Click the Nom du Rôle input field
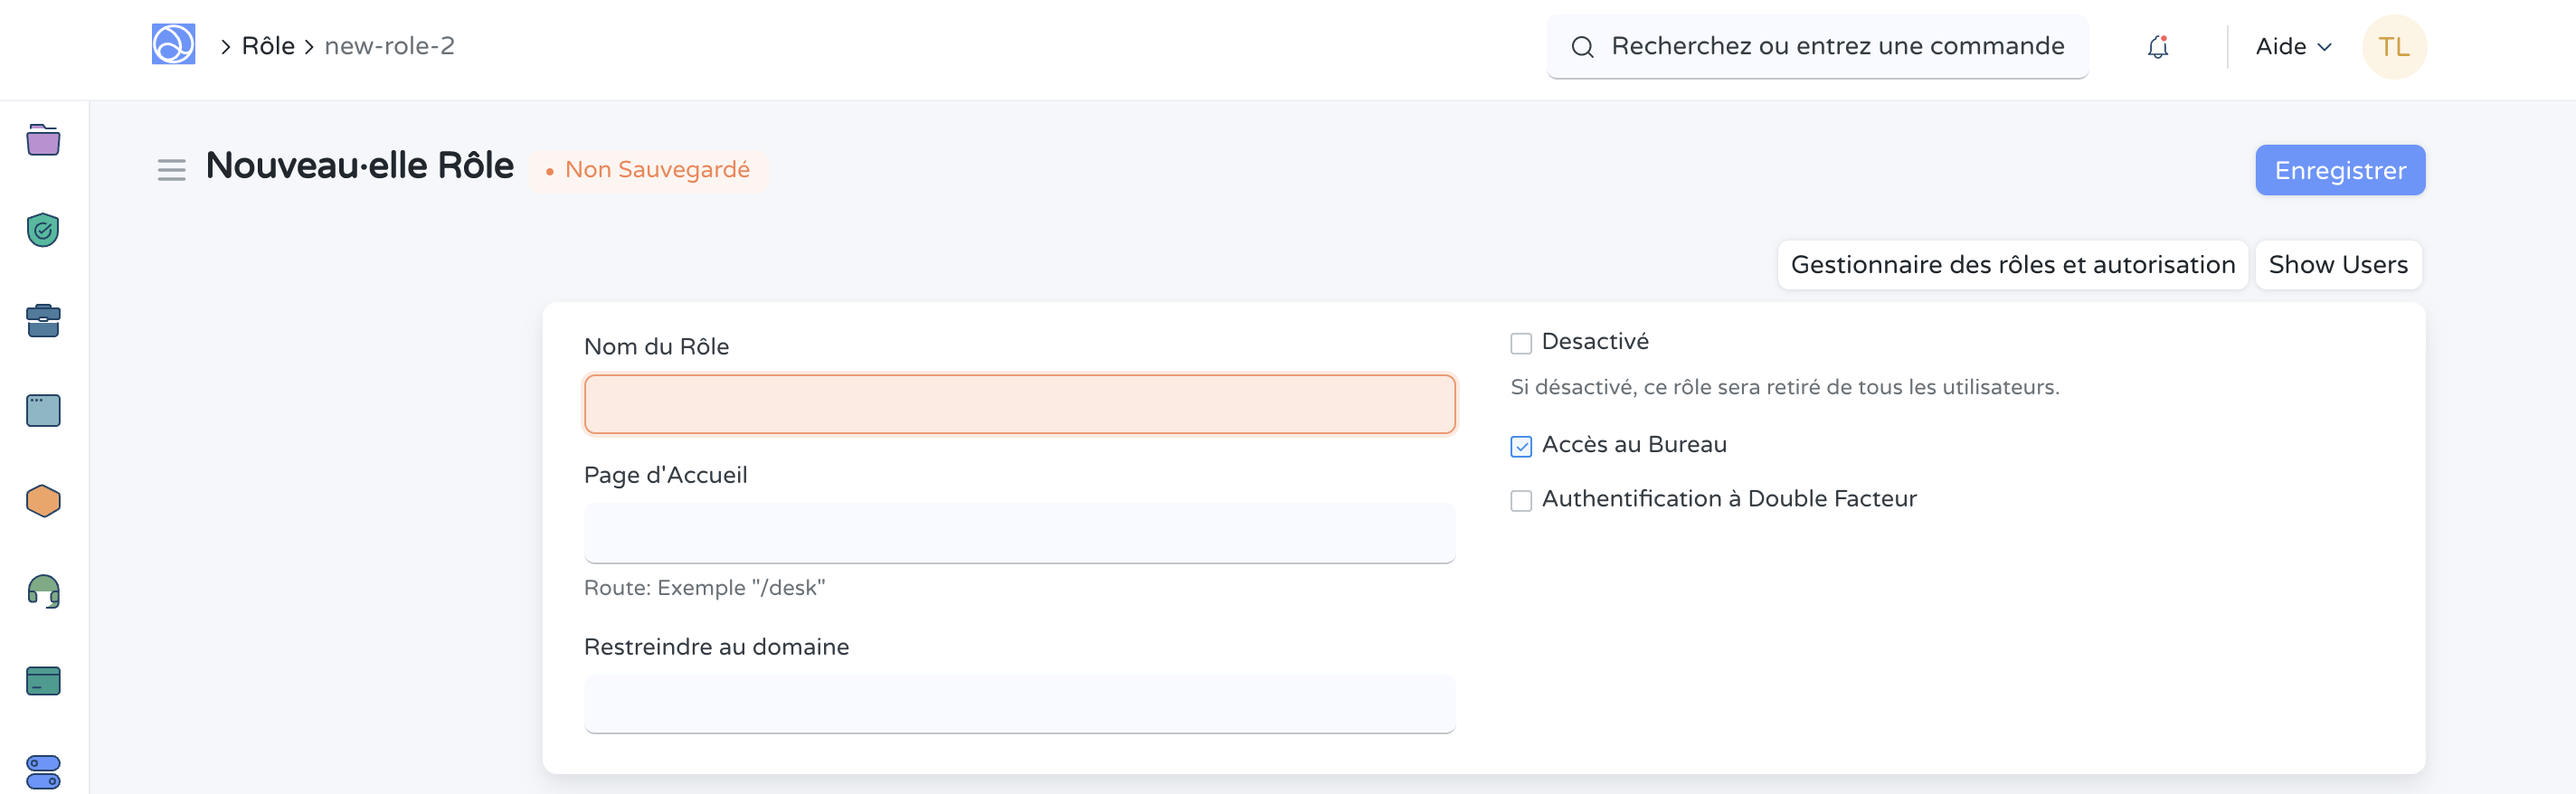2576x794 pixels. click(1018, 404)
